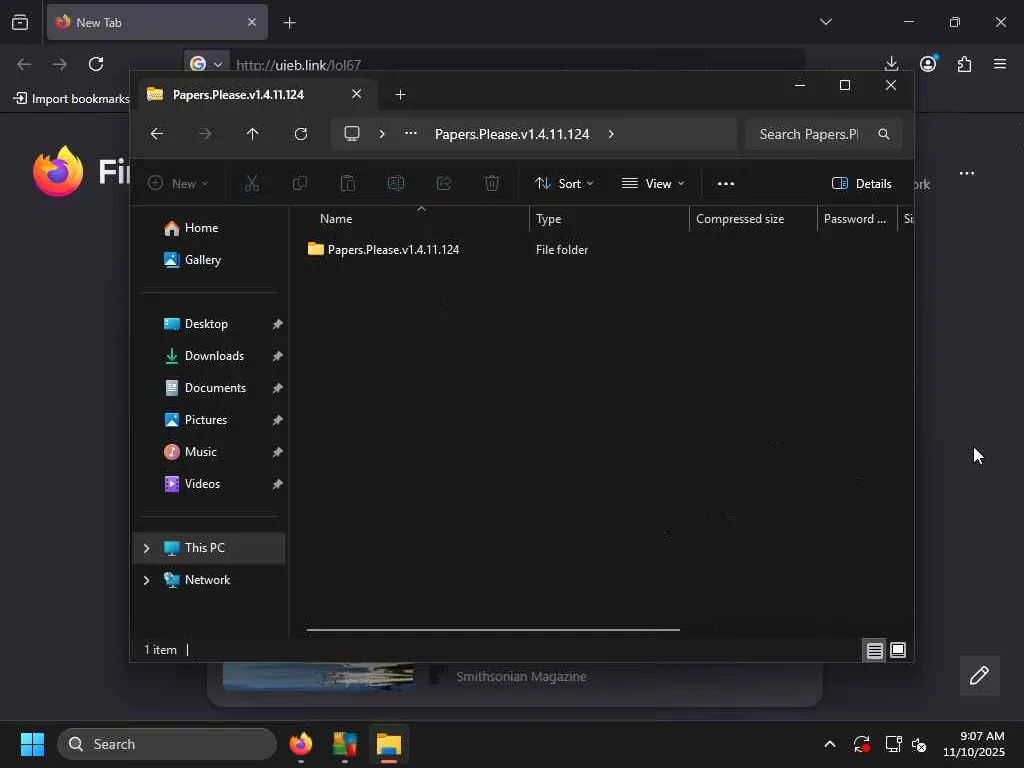Show hidden system tray icons
This screenshot has width=1024, height=768.
click(829, 744)
